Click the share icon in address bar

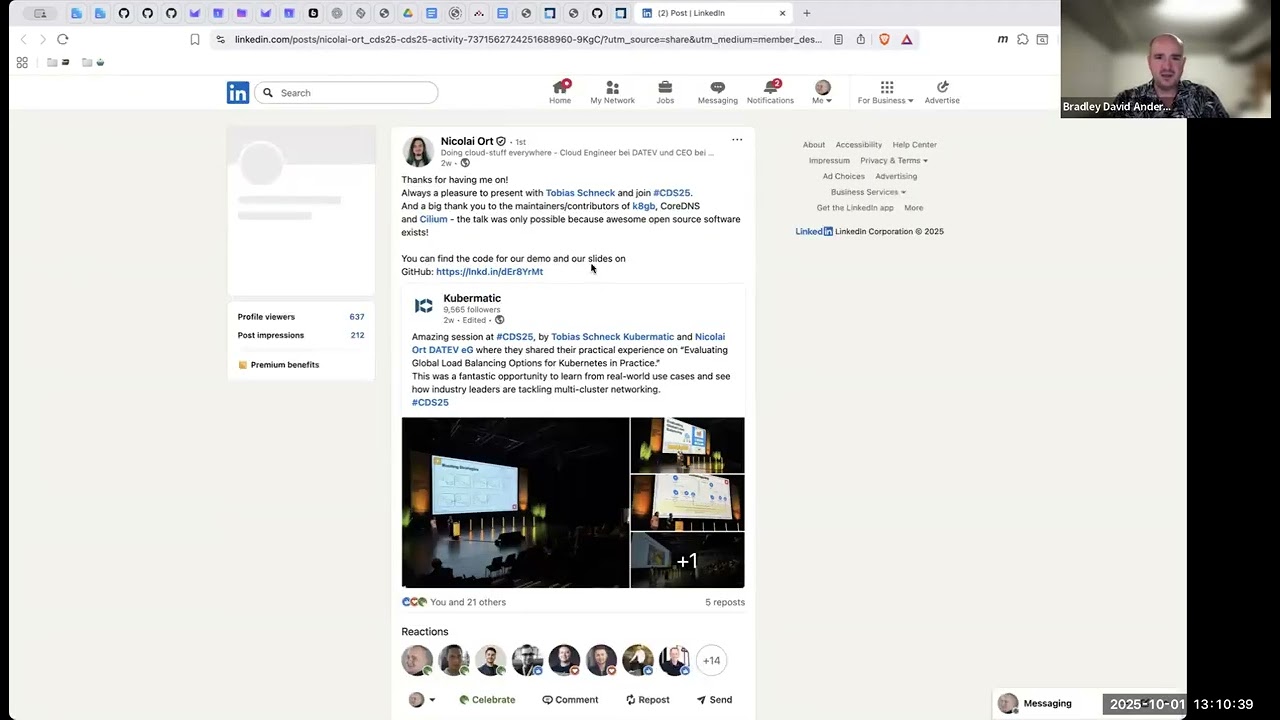click(860, 39)
